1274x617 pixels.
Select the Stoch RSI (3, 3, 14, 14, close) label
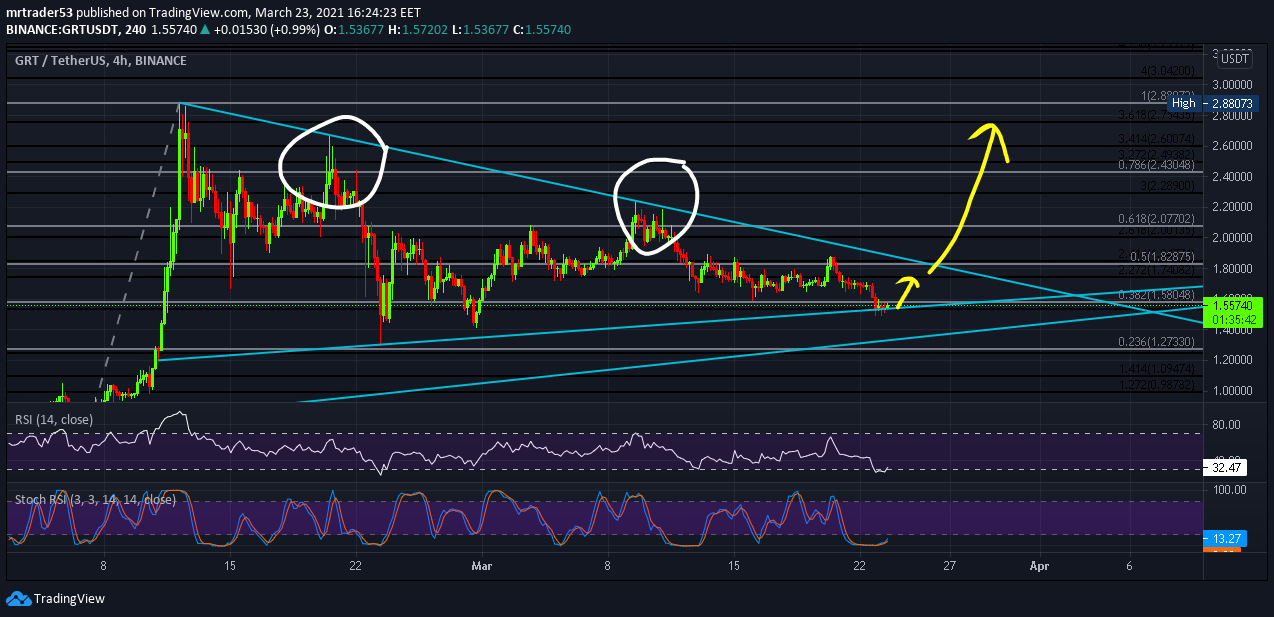pos(95,498)
